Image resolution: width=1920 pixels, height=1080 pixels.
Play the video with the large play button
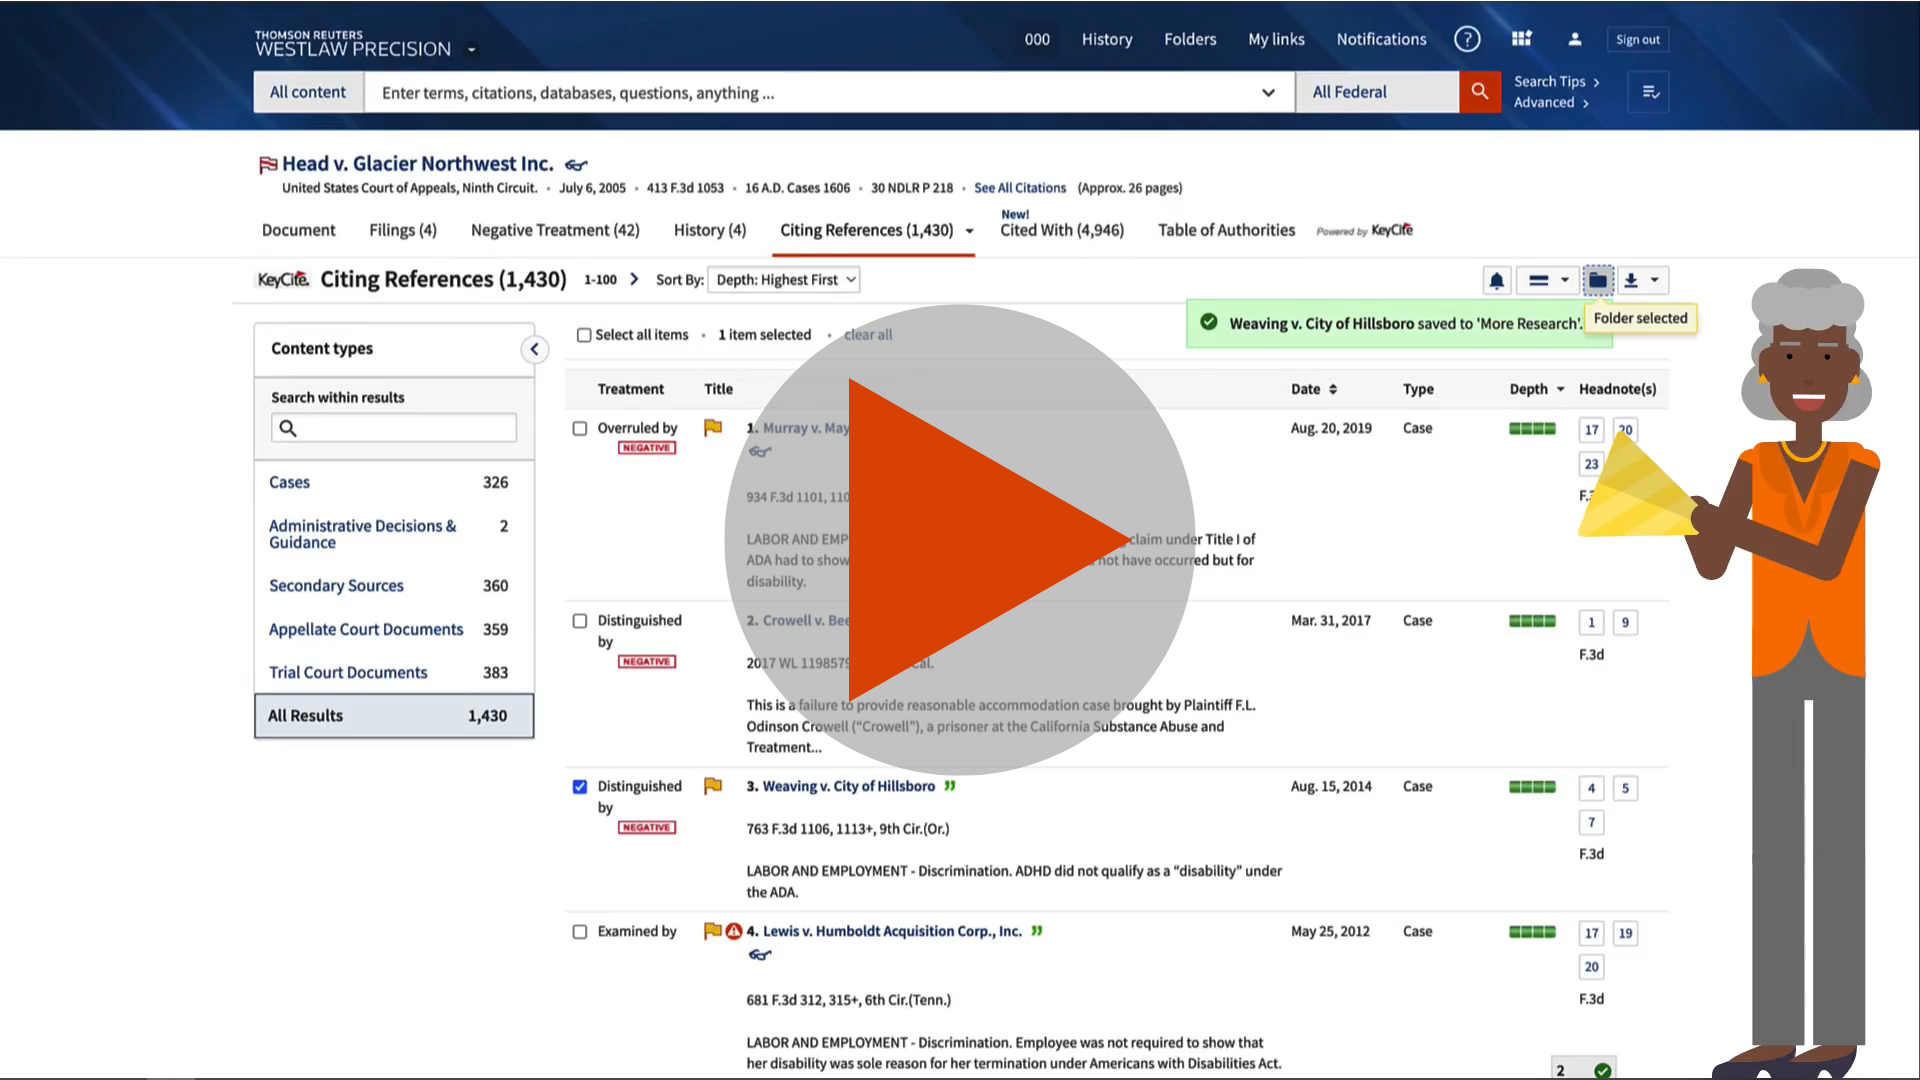coord(960,540)
